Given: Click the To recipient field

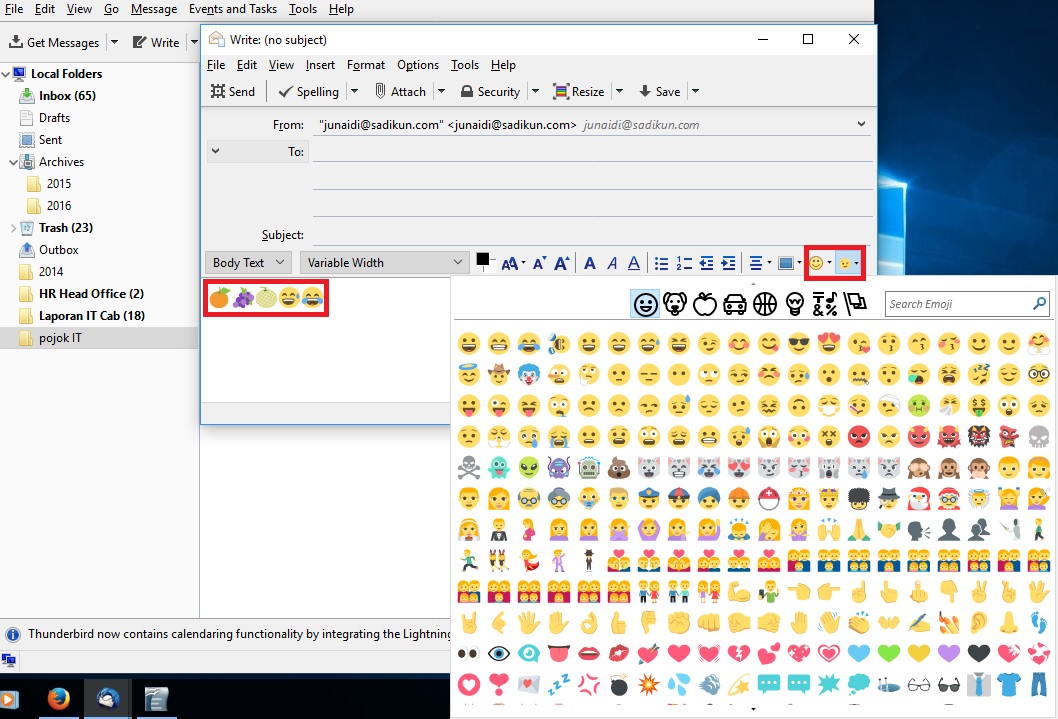Looking at the screenshot, I should [x=592, y=152].
